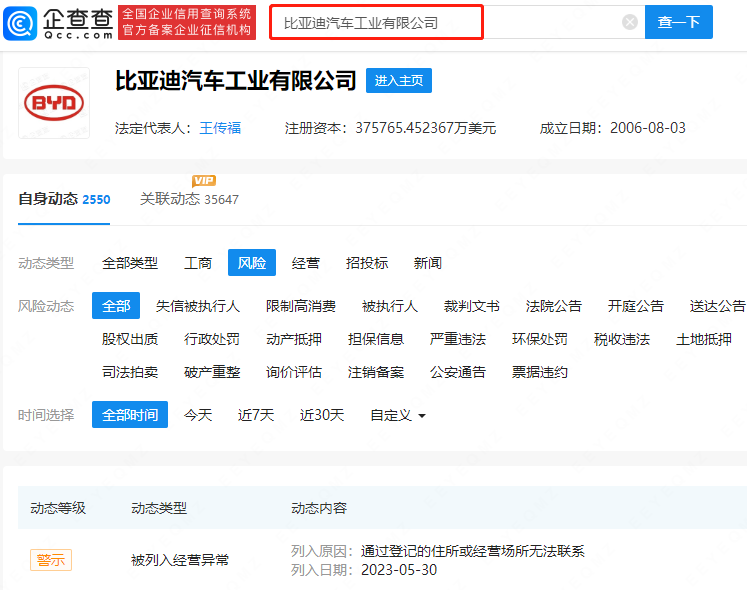
Task: Click the VIP badge above 关联动态
Action: tap(204, 181)
